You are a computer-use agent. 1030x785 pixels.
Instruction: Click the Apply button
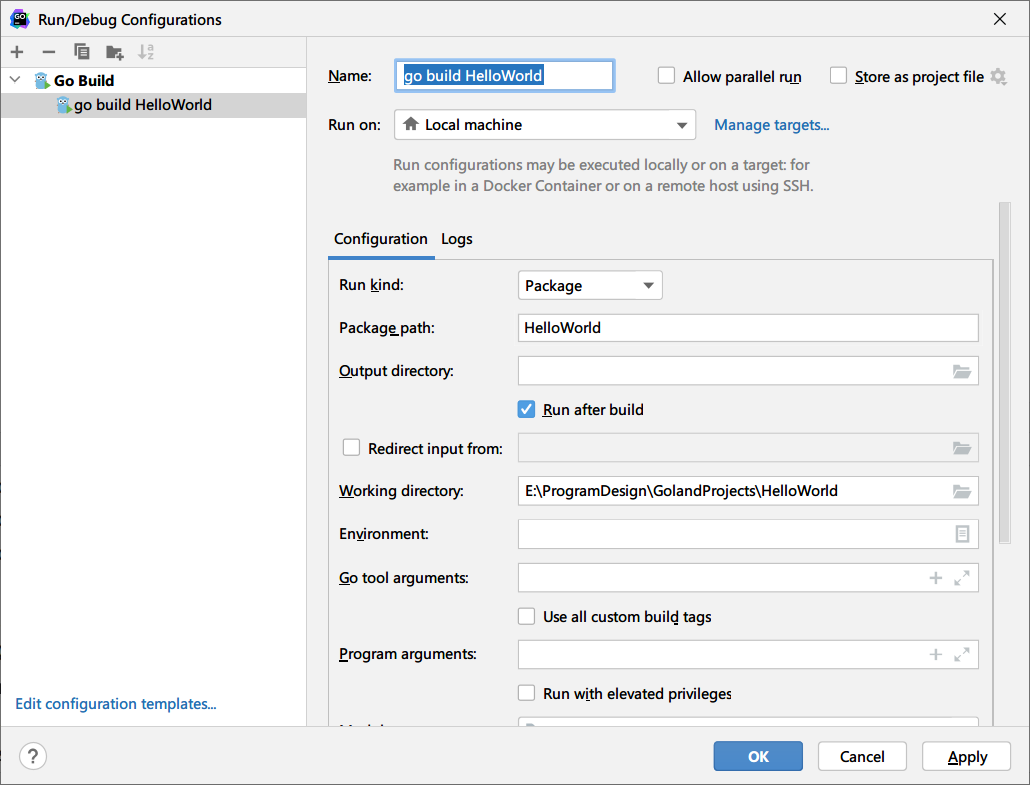coord(967,756)
